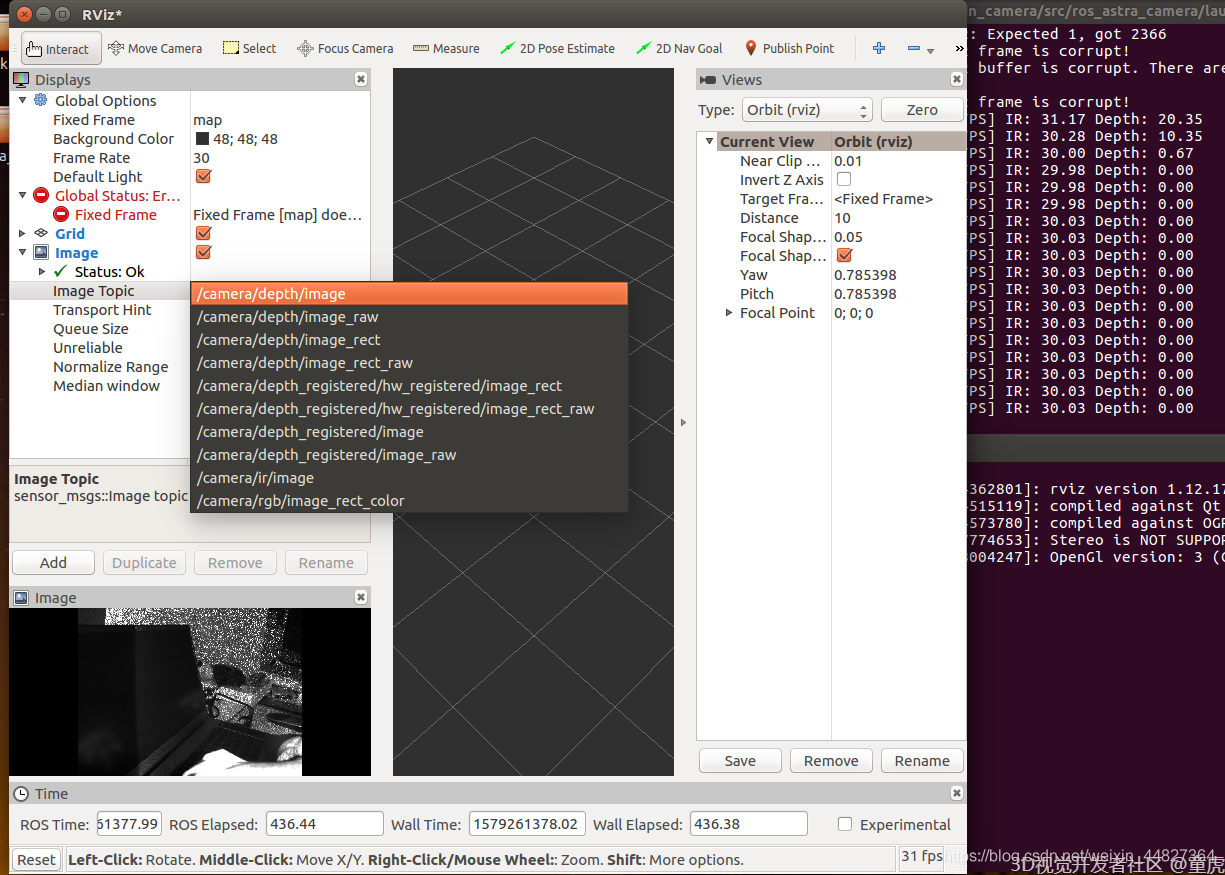Click the Add display button

[x=53, y=562]
